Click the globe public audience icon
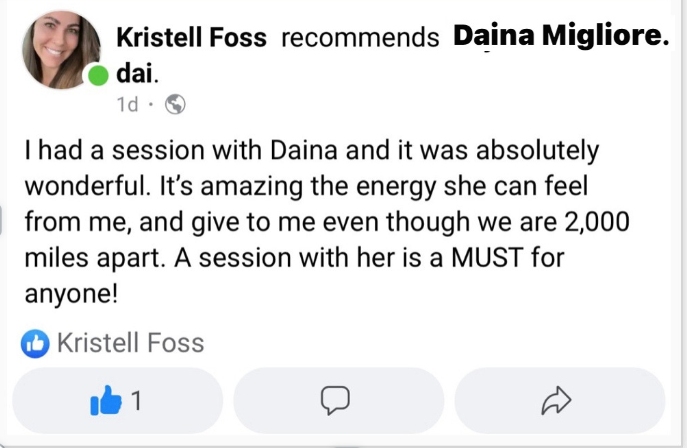This screenshot has height=448, width=687. (x=174, y=104)
